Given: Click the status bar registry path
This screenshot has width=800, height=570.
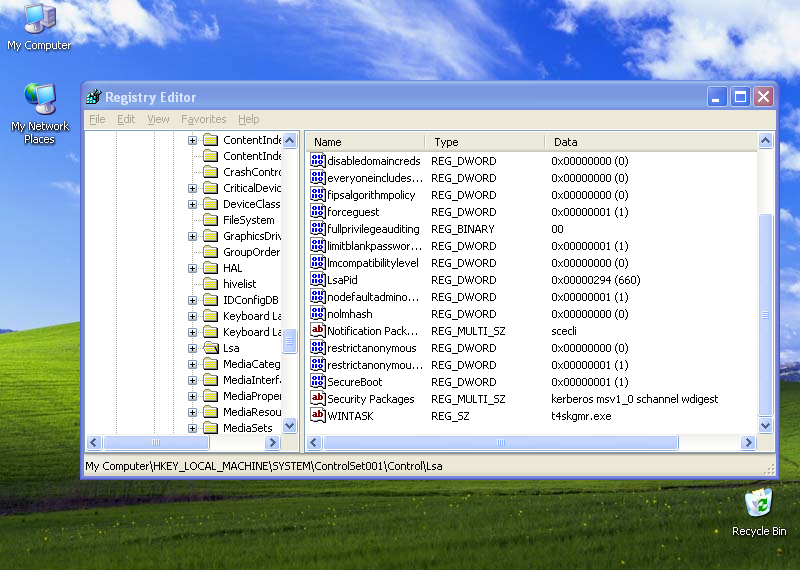Looking at the screenshot, I should [x=264, y=466].
